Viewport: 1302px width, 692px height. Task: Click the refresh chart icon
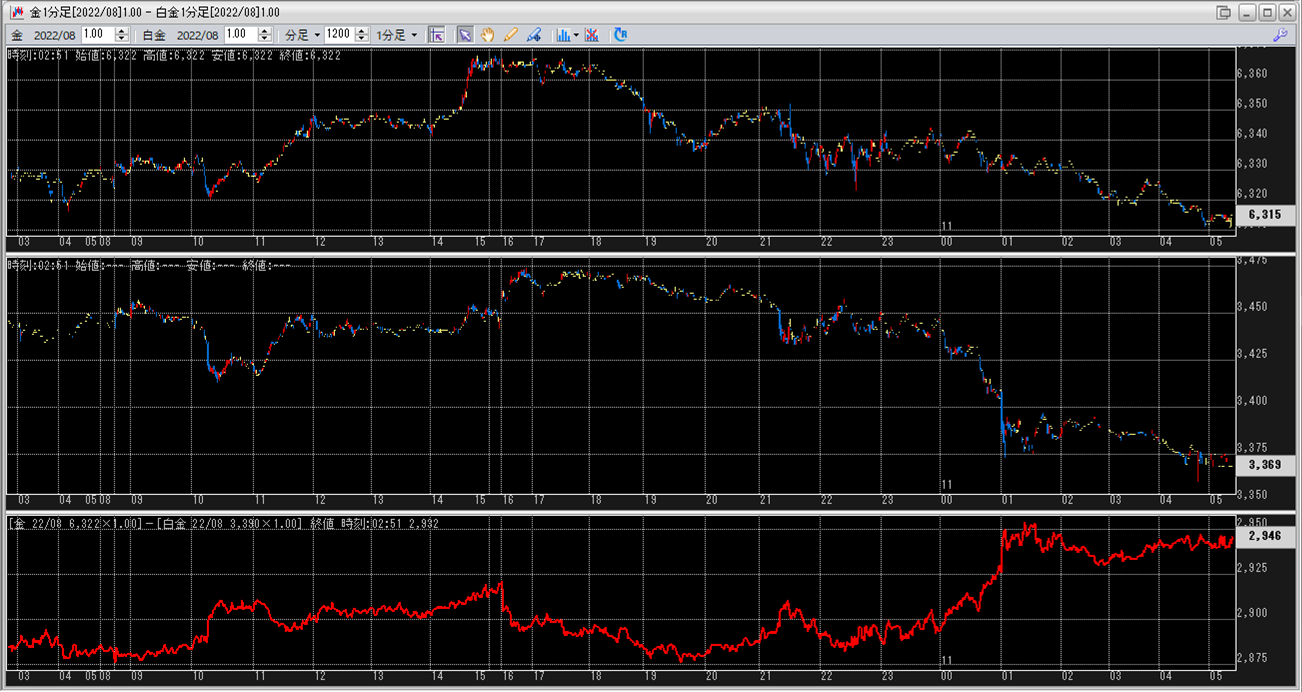(621, 34)
